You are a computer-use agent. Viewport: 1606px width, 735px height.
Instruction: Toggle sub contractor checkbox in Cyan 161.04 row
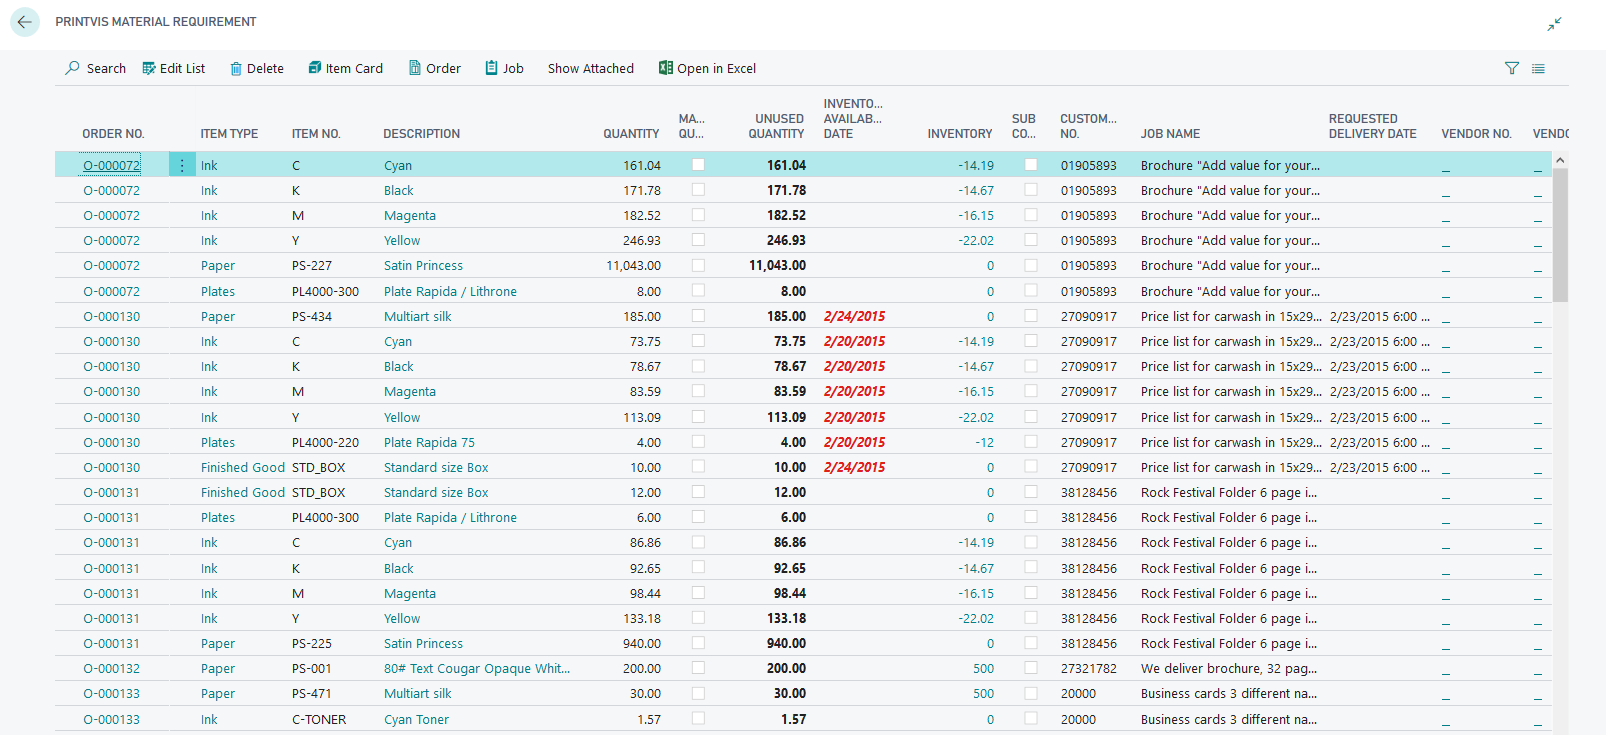[x=1031, y=165]
